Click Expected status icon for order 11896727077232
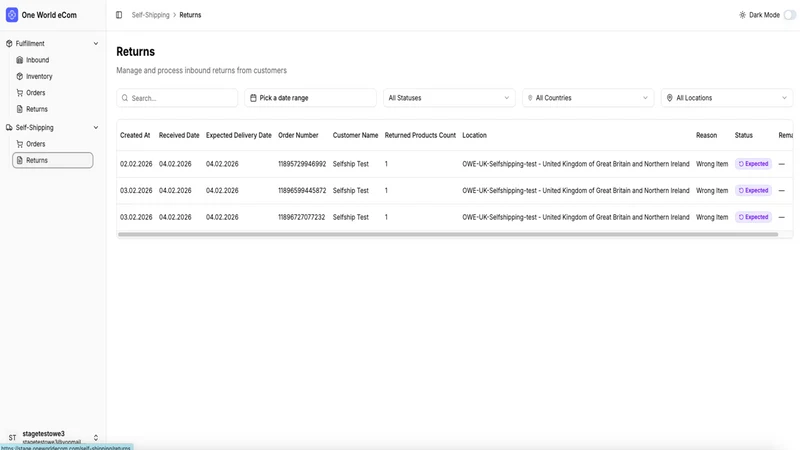Screen dimensions: 800x450 point(741,217)
